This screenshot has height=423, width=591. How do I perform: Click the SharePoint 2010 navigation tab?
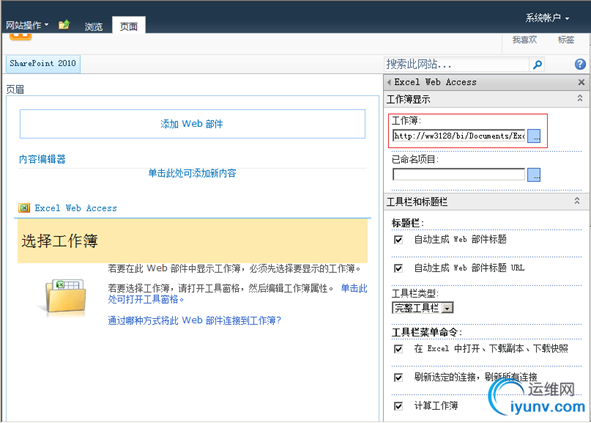pos(43,63)
